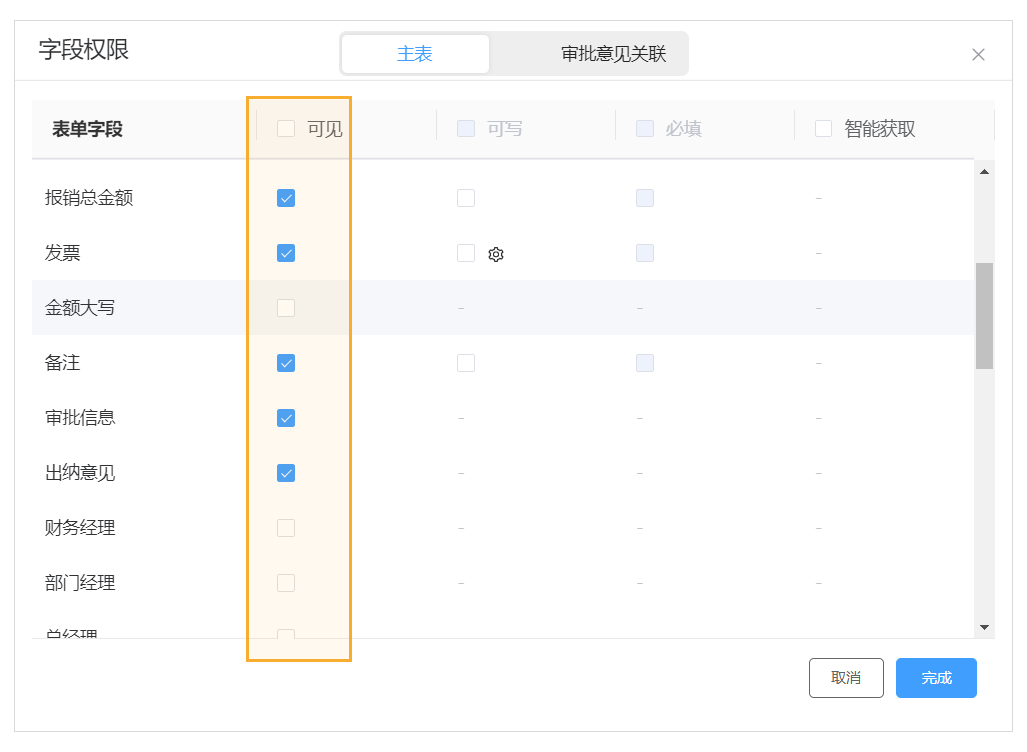Click the 完成 button
The image size is (1027, 752).
(x=935, y=678)
